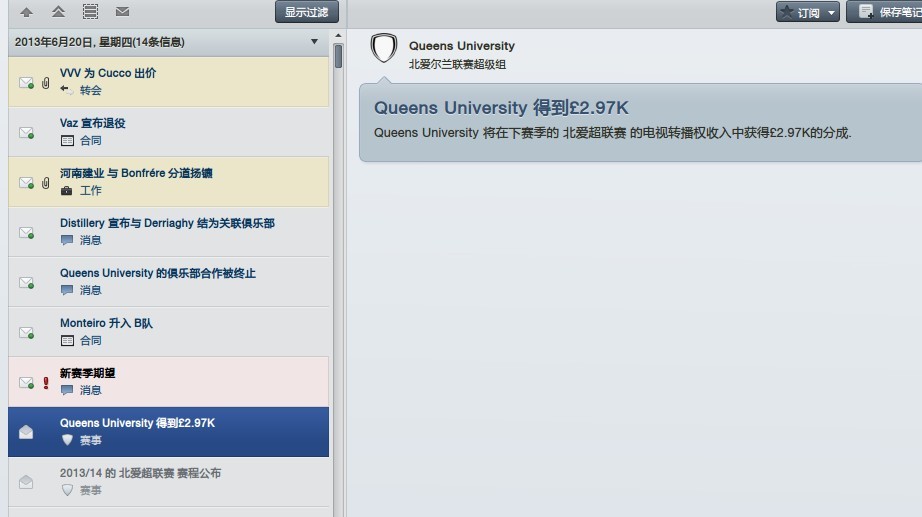This screenshot has height=517, width=922.
Task: Click the message list scrollbar thumb
Action: click(x=338, y=55)
